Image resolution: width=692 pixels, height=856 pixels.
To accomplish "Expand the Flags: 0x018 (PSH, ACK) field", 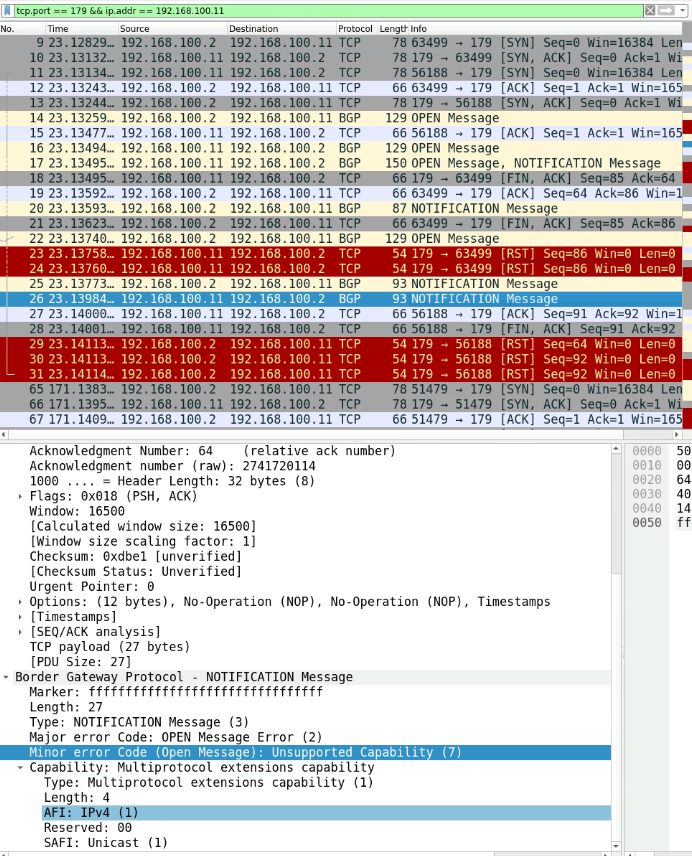I will (20, 496).
